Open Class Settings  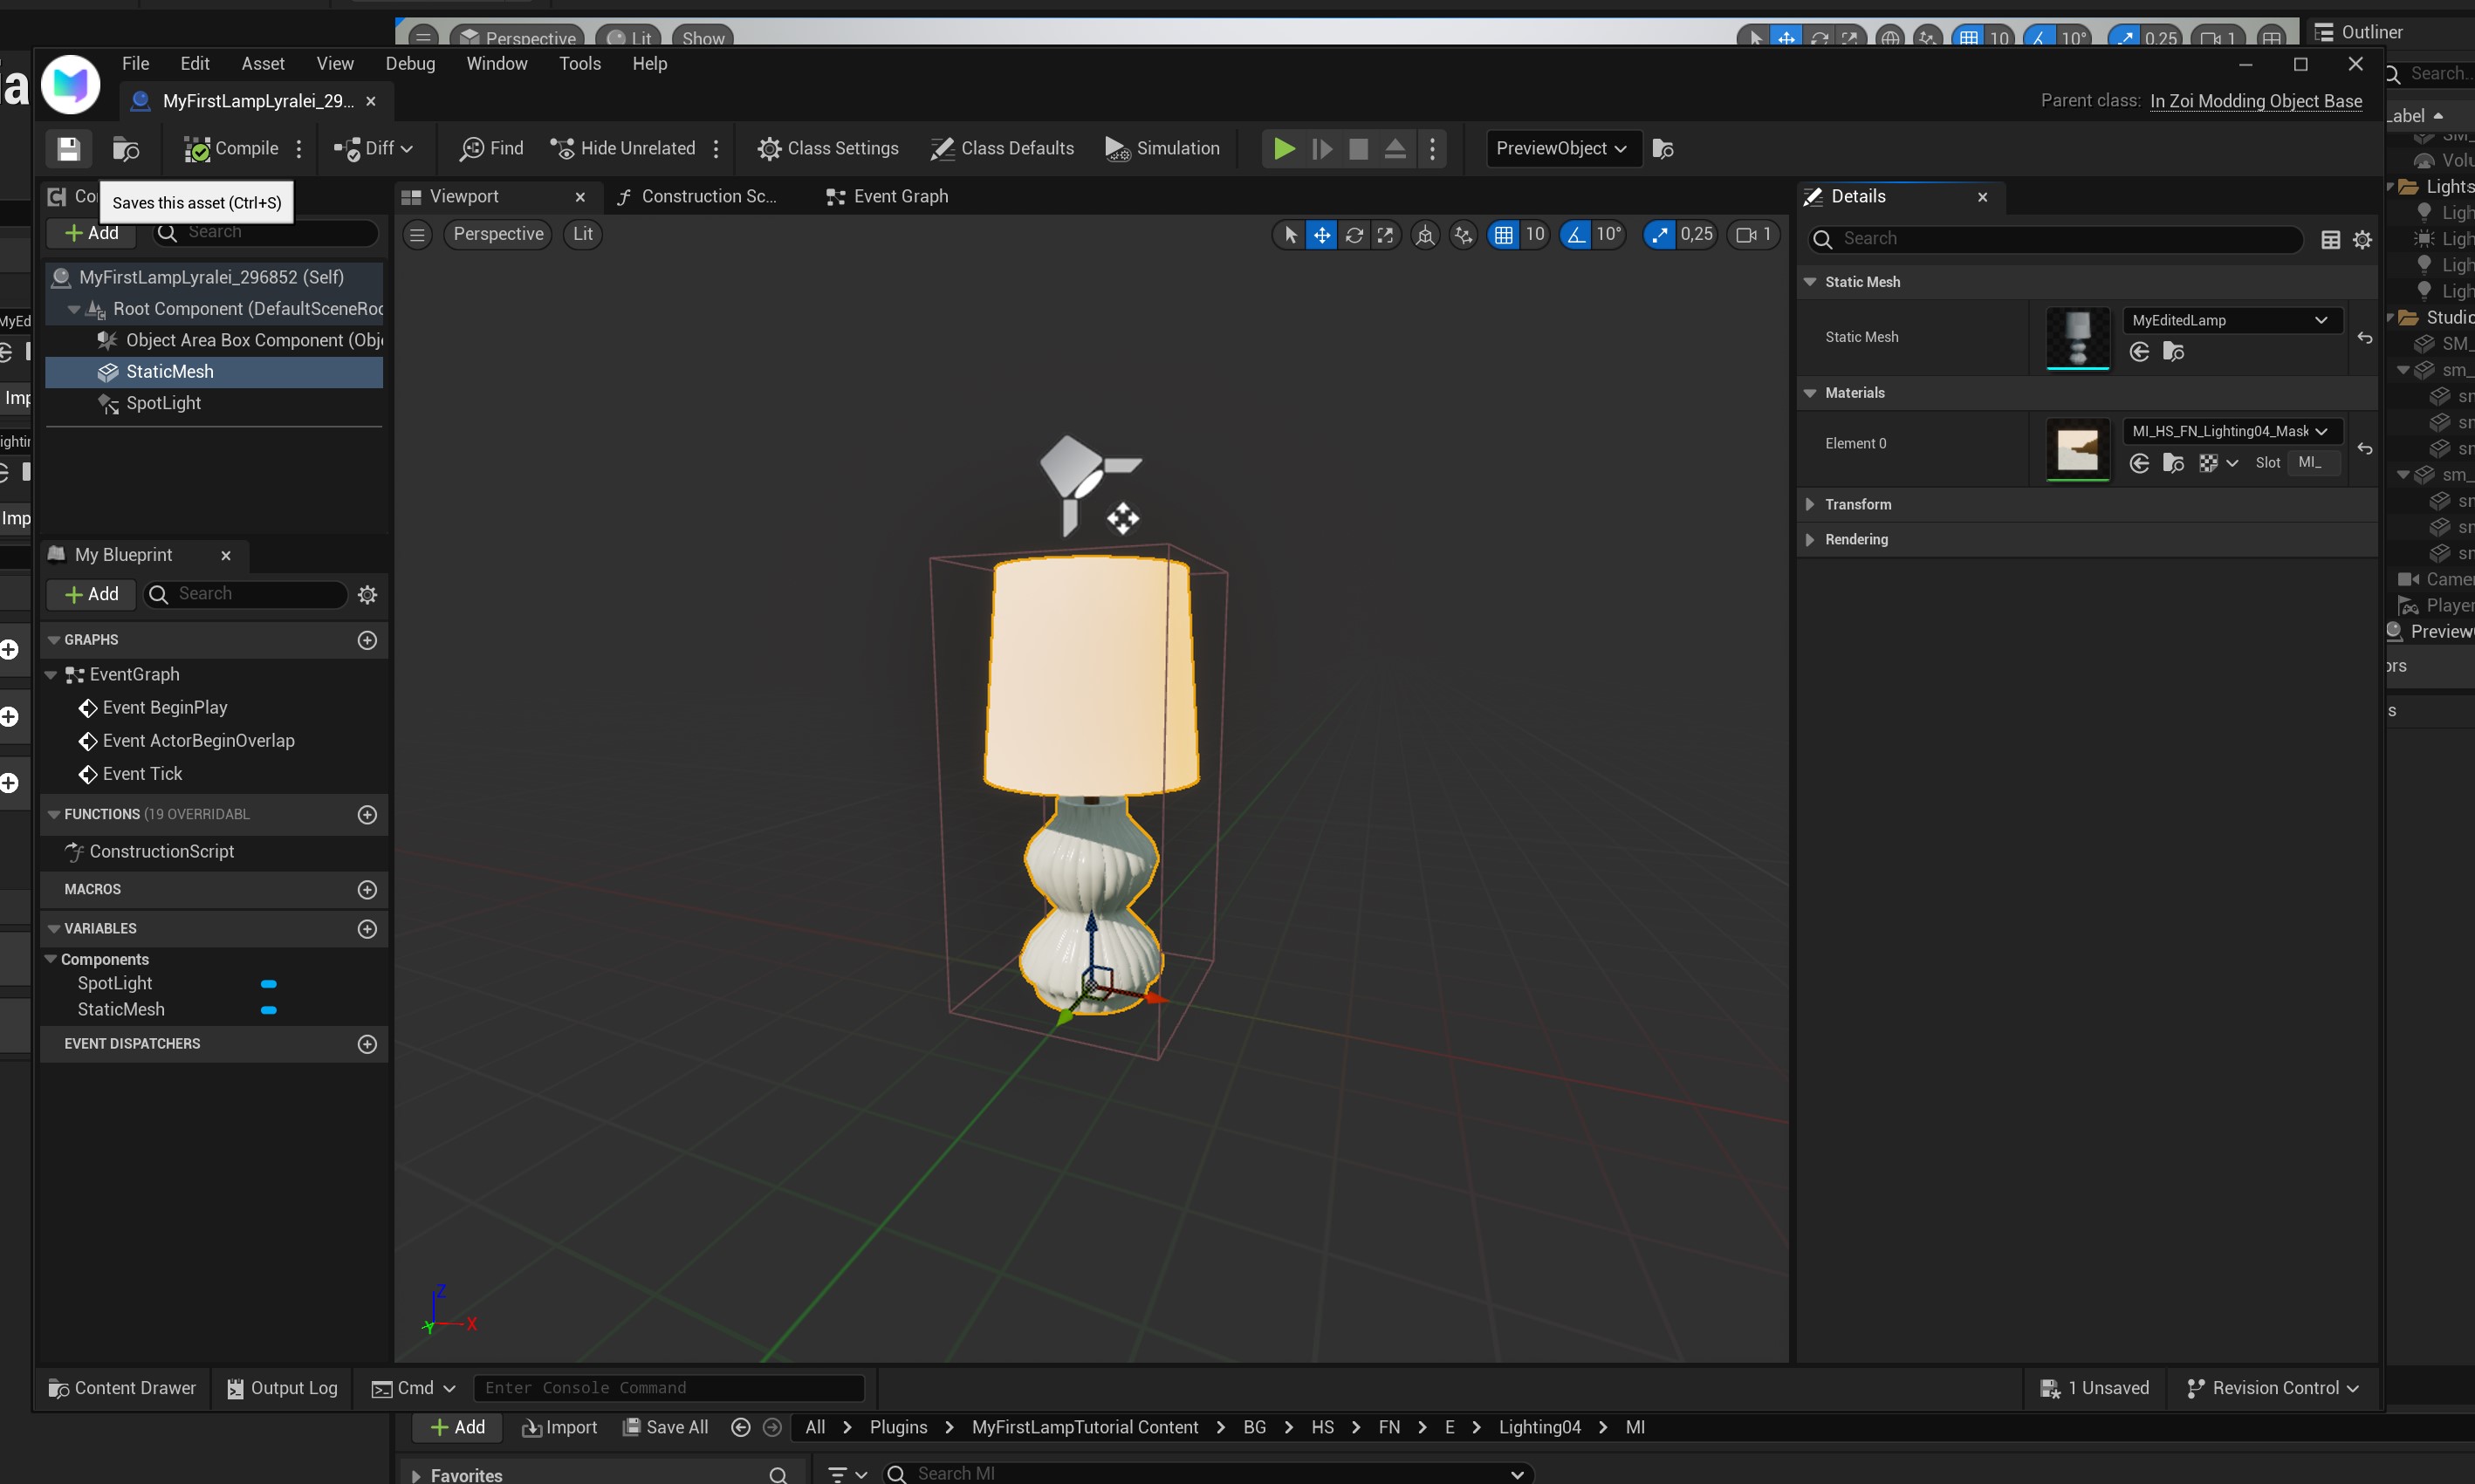pos(828,149)
